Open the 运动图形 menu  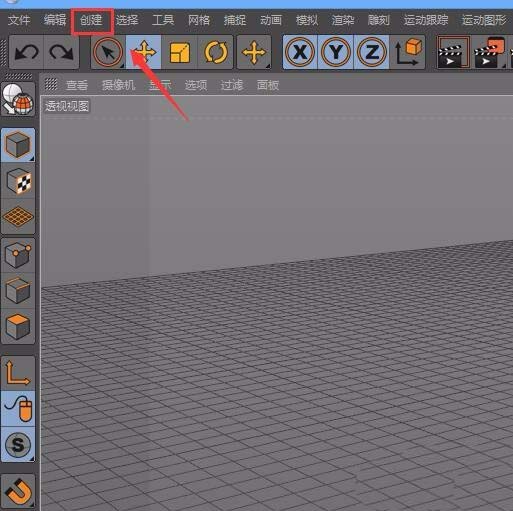pos(484,20)
